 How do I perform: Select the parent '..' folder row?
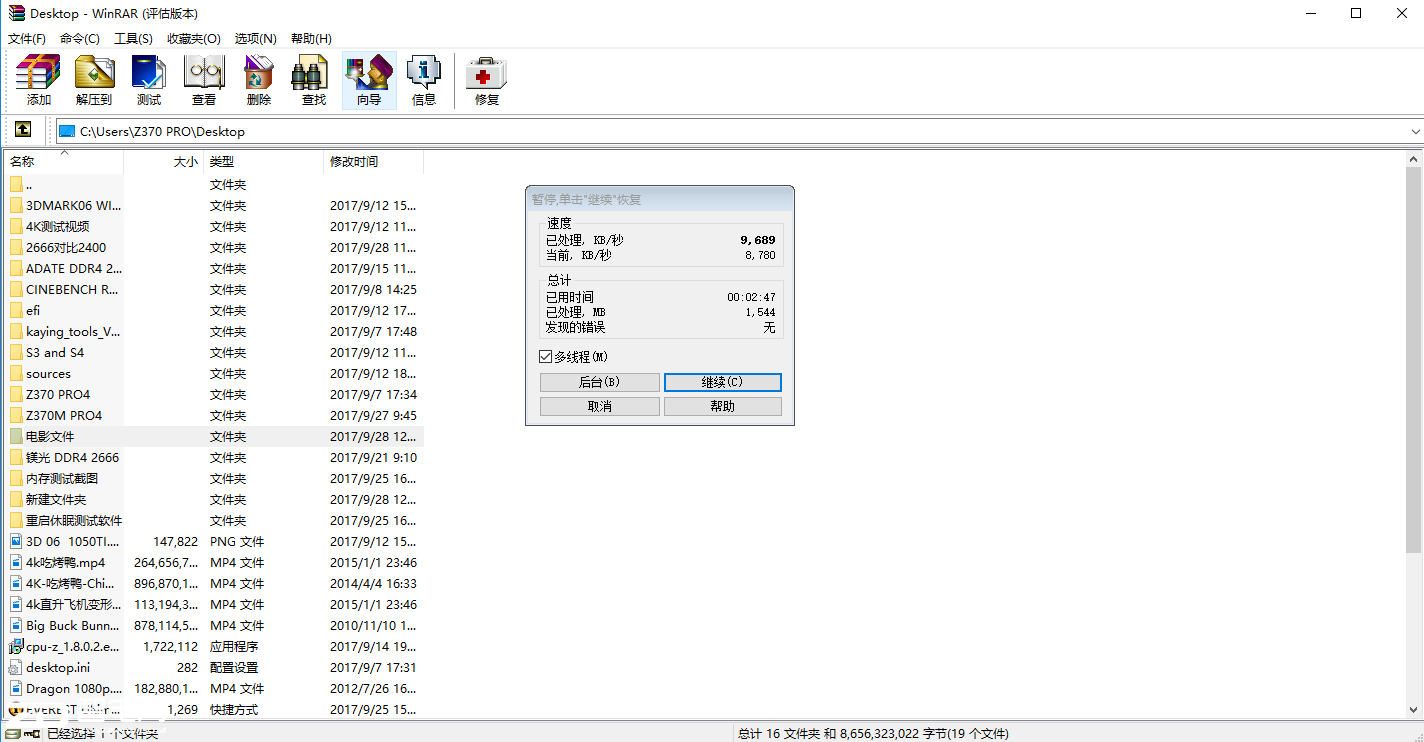pos(214,184)
